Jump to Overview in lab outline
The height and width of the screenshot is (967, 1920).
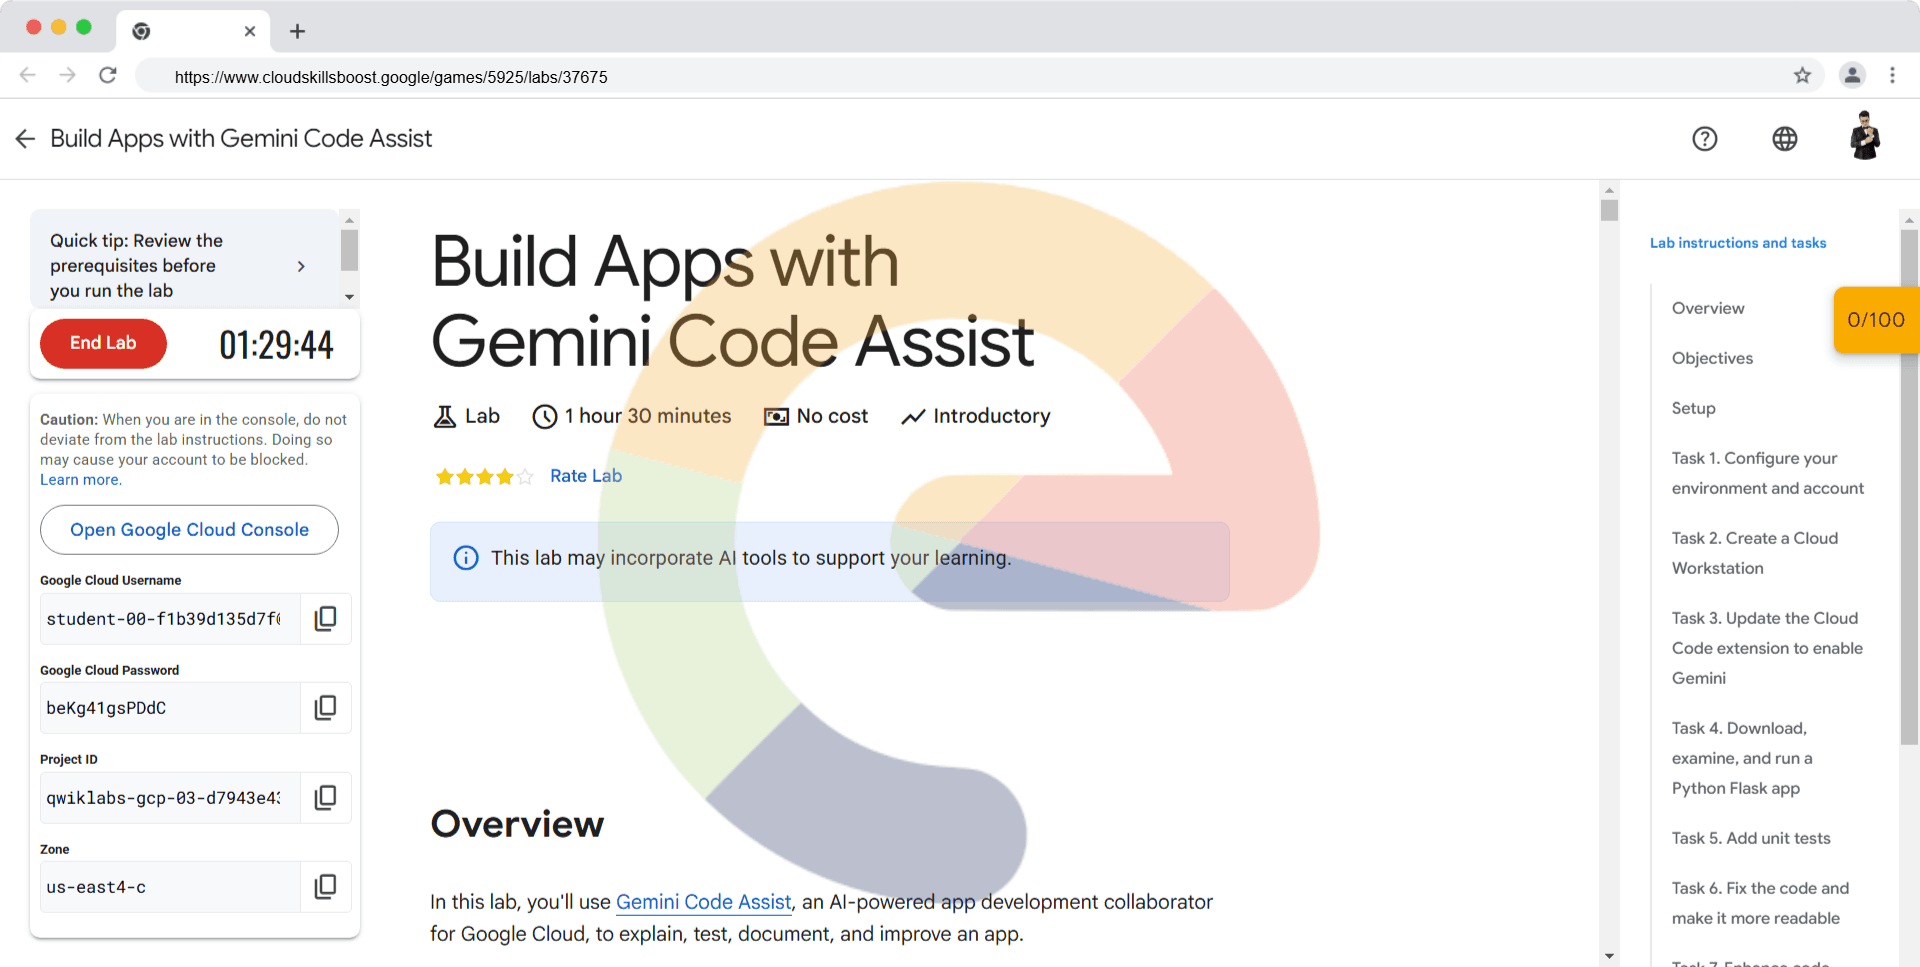pyautogui.click(x=1707, y=308)
